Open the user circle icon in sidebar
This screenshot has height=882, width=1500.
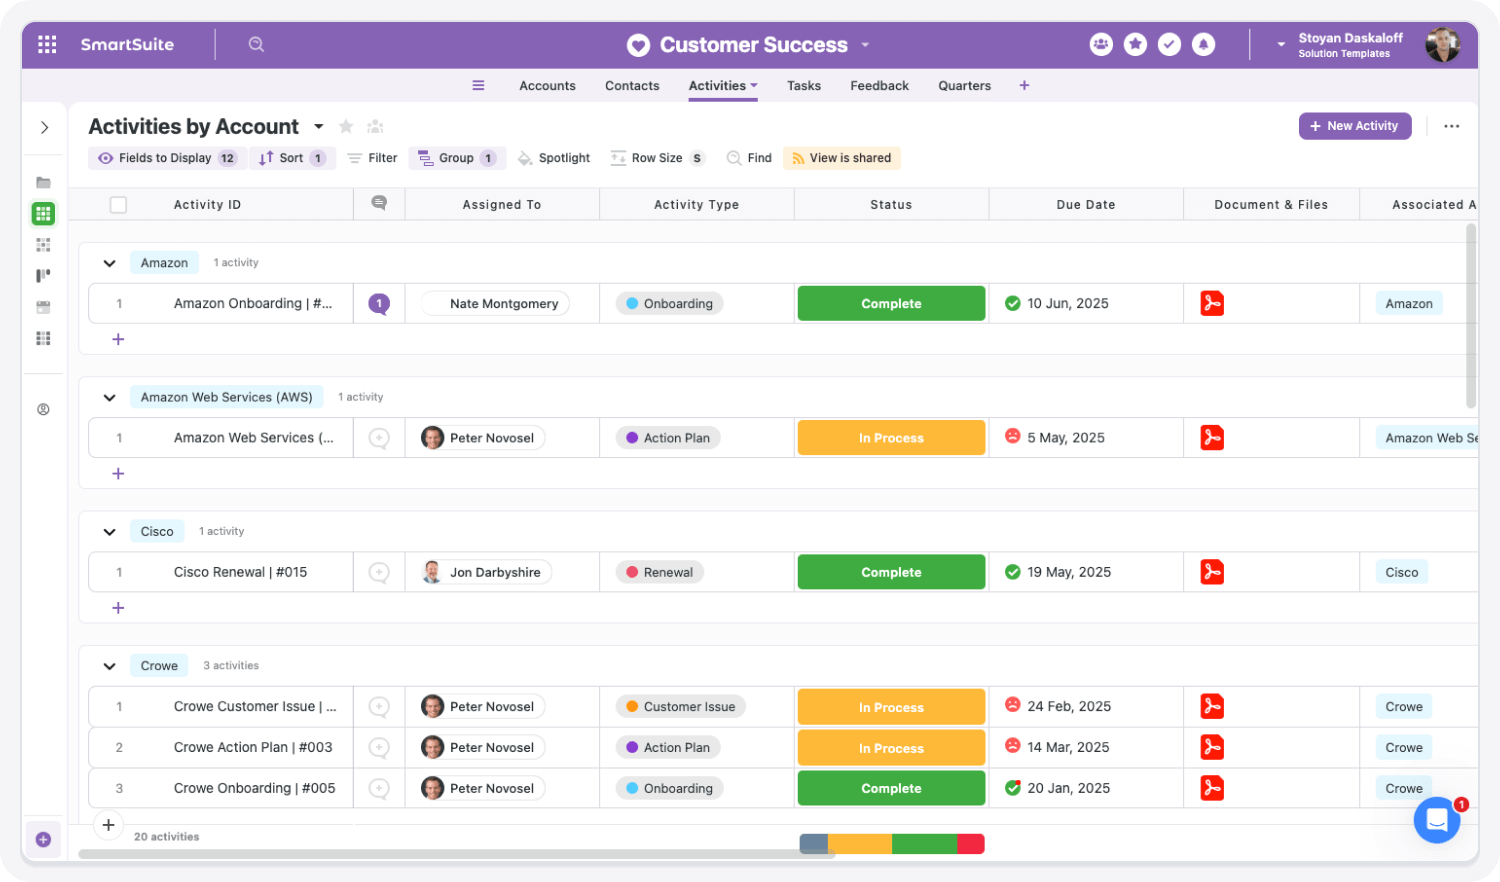43,409
